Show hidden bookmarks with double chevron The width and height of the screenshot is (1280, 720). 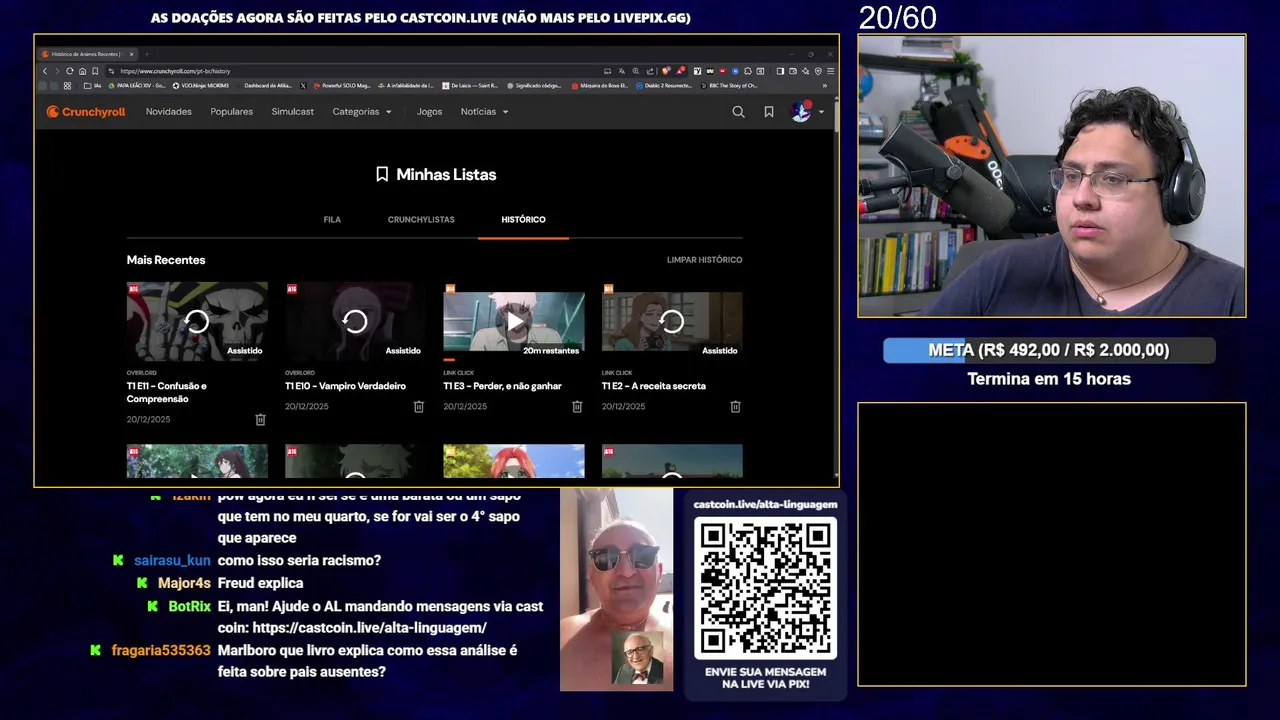tap(825, 86)
